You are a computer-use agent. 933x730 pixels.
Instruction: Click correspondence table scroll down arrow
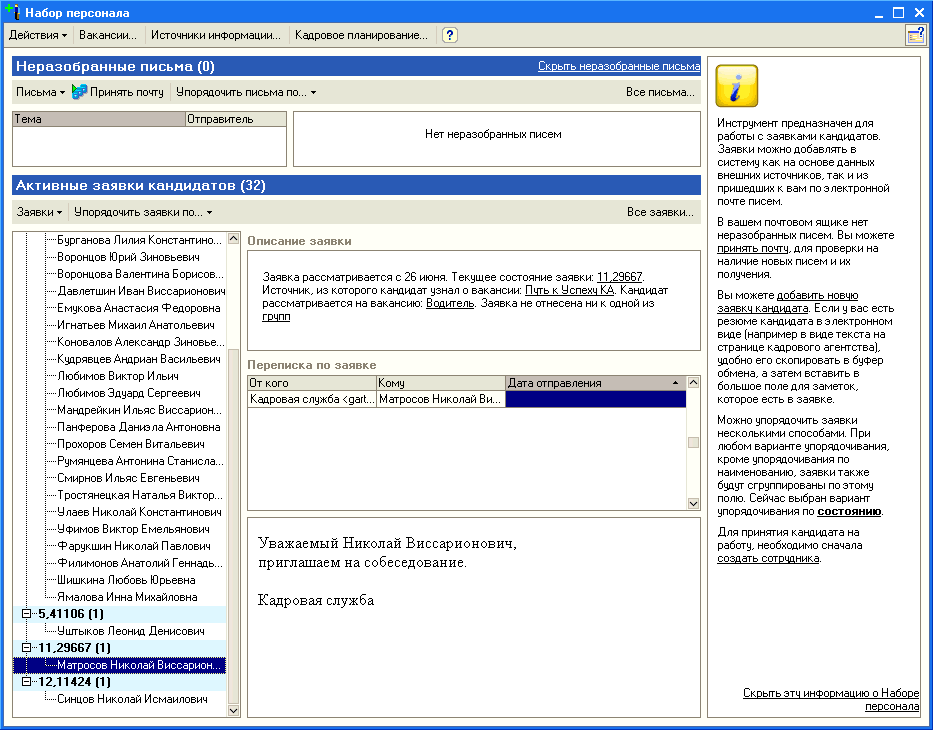tap(693, 503)
